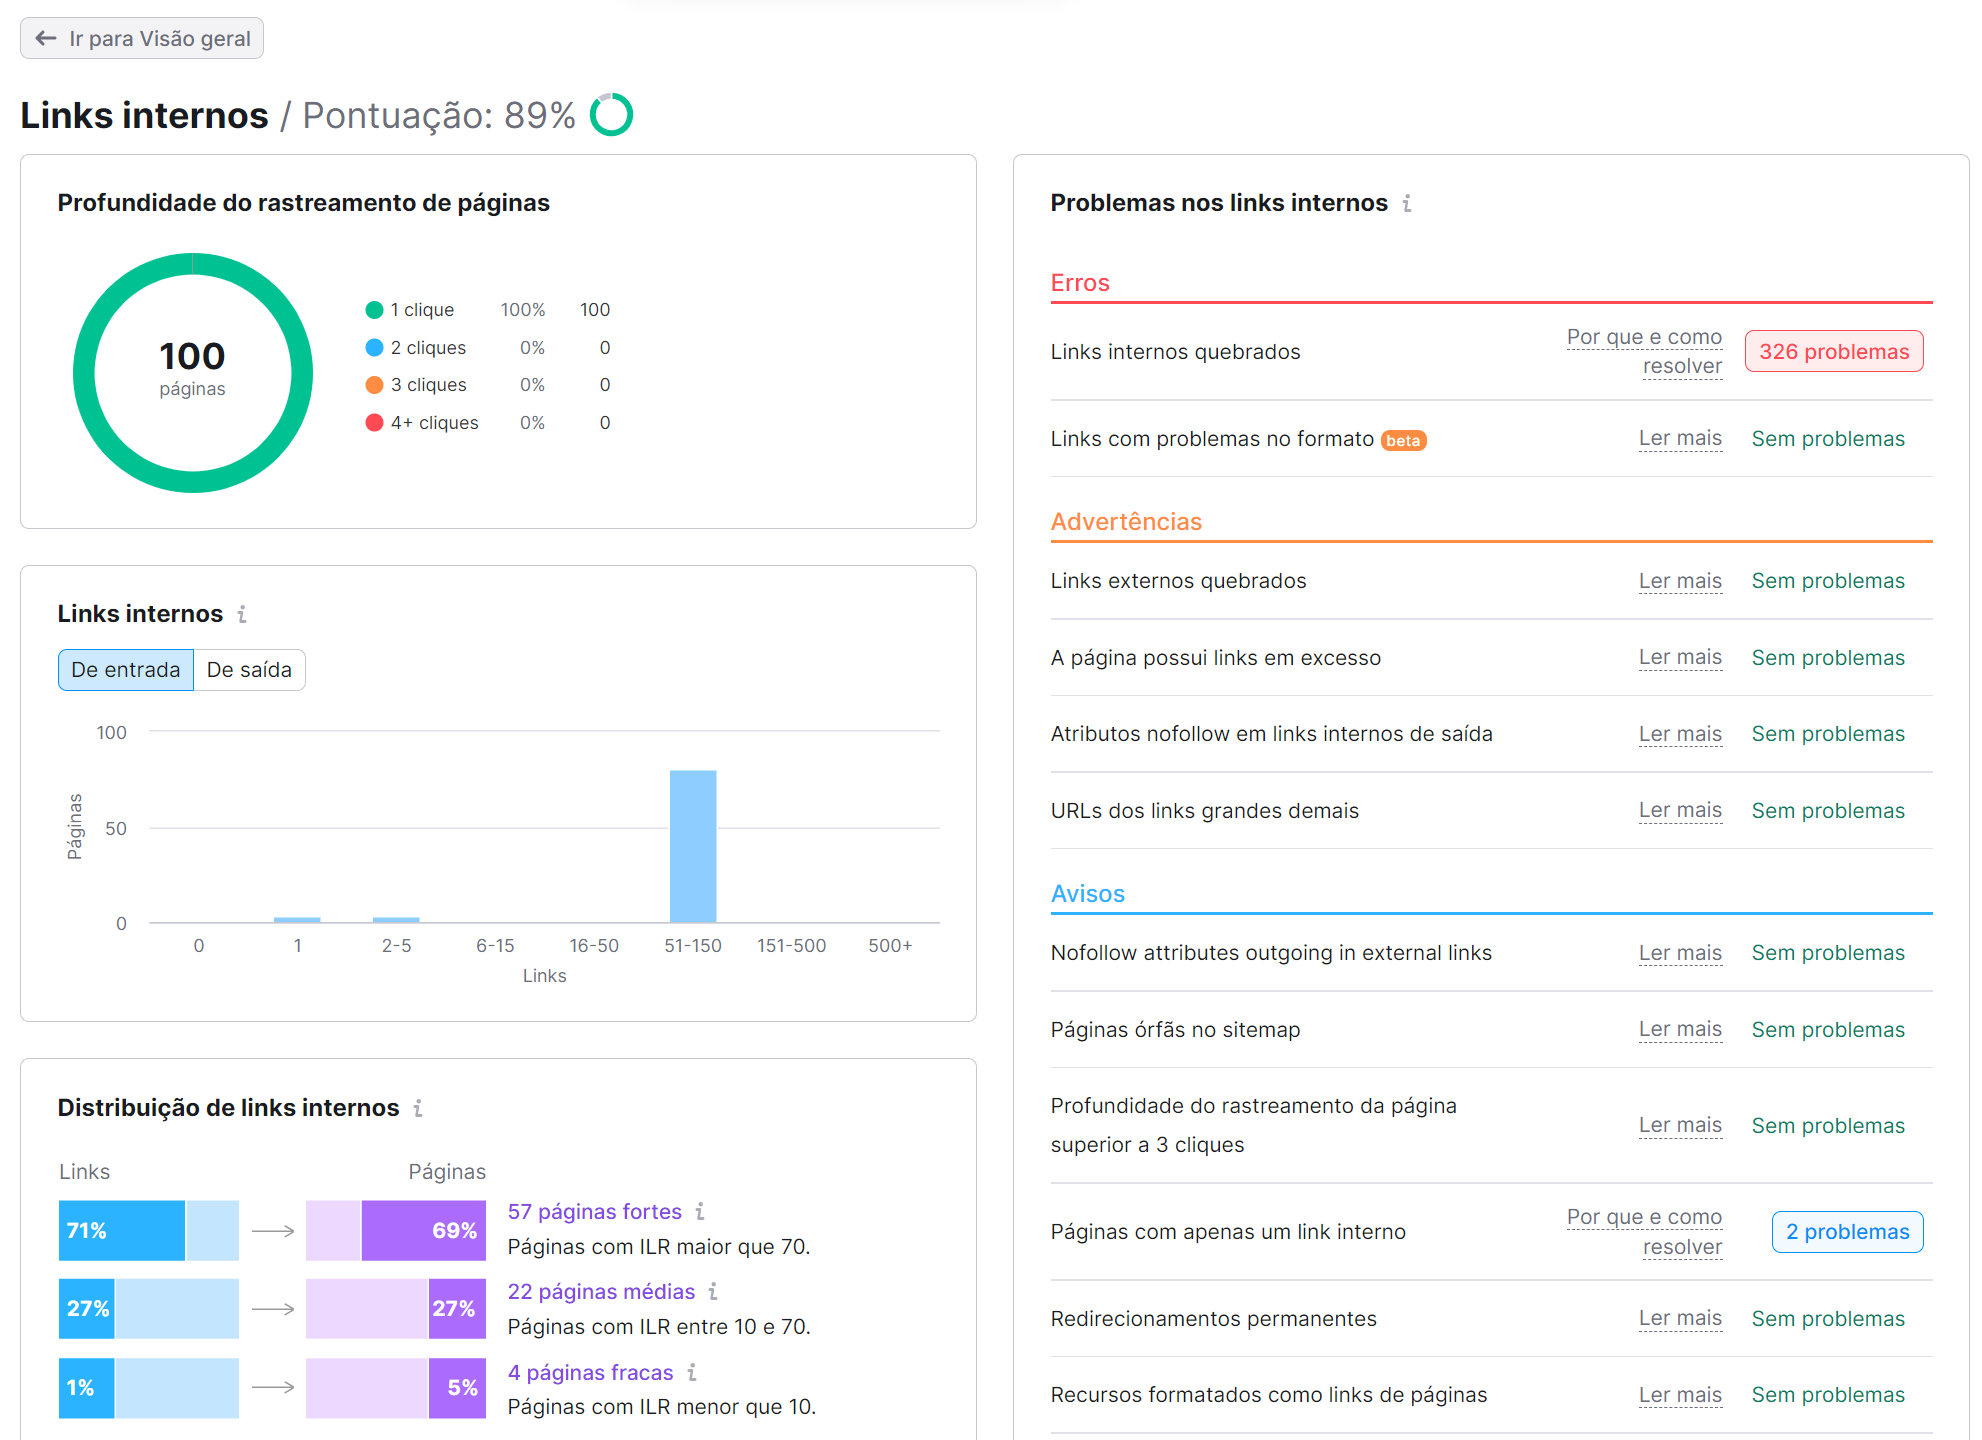1982x1440 pixels.
Task: Switch to the "De saída" tab
Action: click(x=249, y=669)
